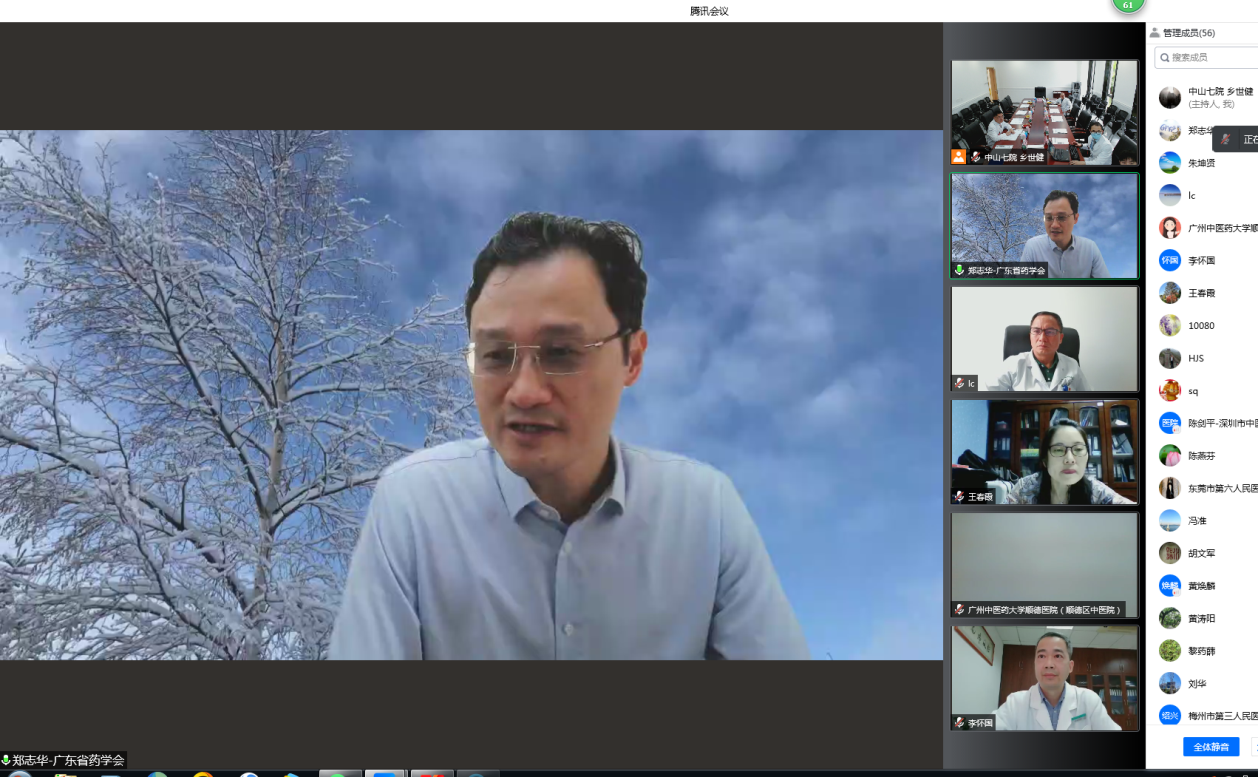Click into the 搜索成员 search field
The image size is (1258, 777).
[x=1212, y=58]
